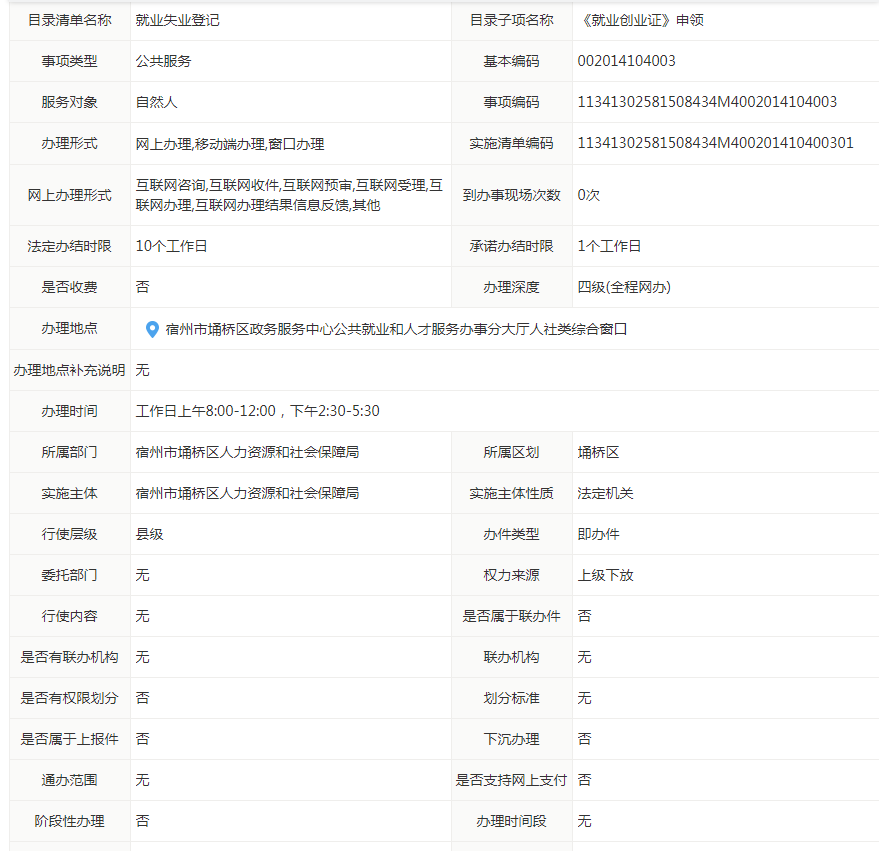Select the 法定机关 entity nature value
Image resolution: width=879 pixels, height=851 pixels.
(605, 493)
